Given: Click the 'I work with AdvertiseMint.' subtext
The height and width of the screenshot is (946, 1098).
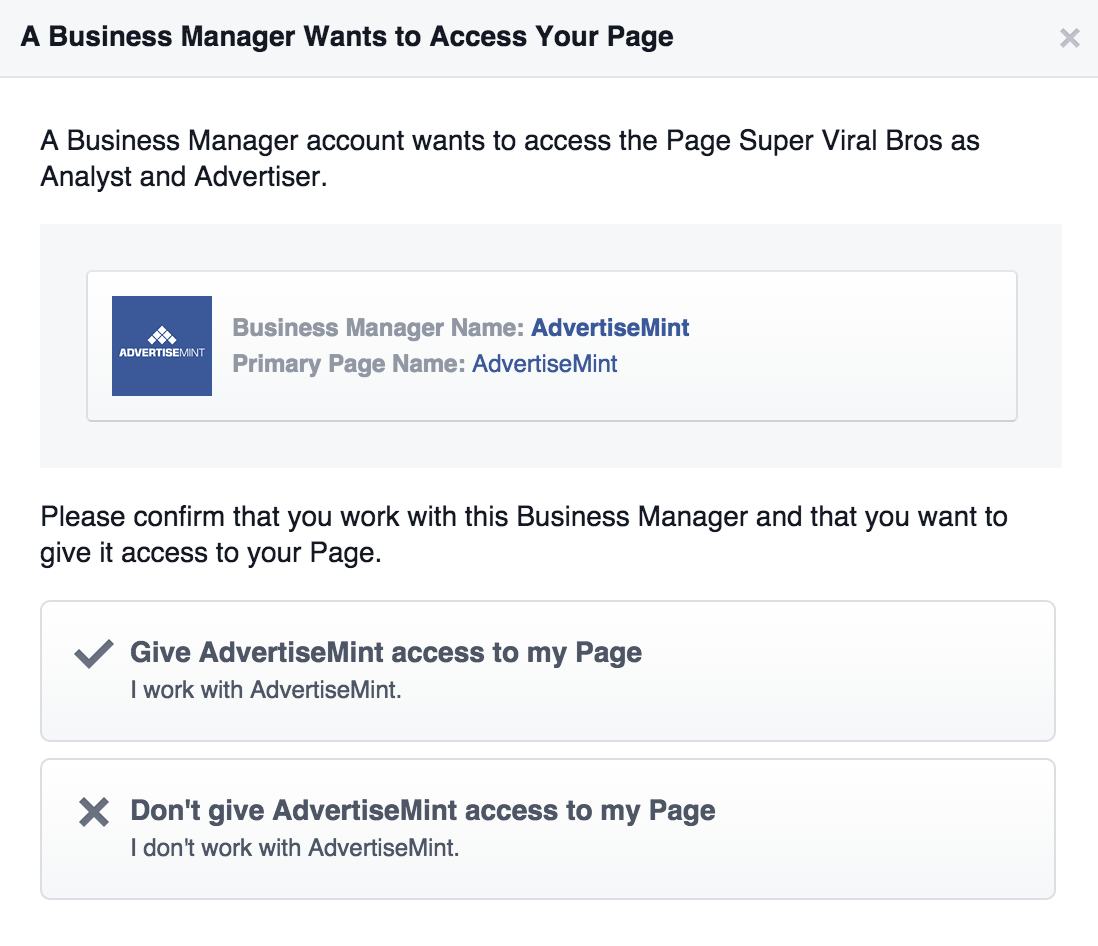Looking at the screenshot, I should [x=266, y=690].
